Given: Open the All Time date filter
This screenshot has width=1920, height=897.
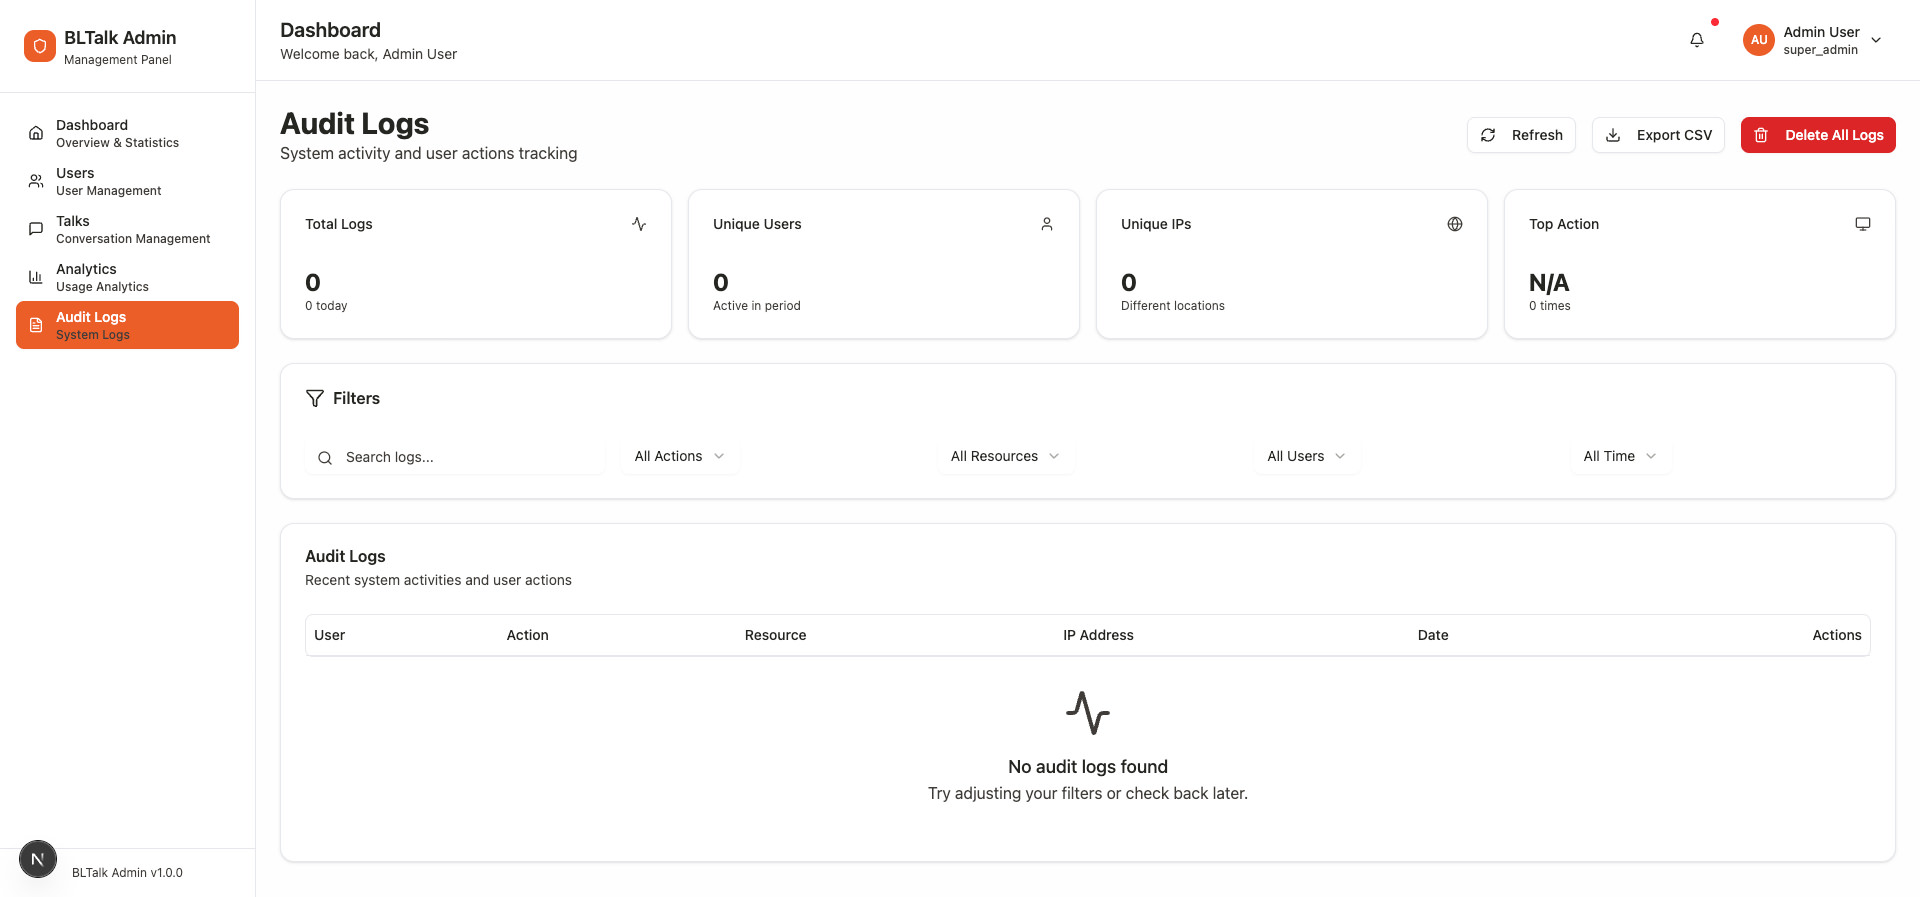Looking at the screenshot, I should [x=1620, y=456].
